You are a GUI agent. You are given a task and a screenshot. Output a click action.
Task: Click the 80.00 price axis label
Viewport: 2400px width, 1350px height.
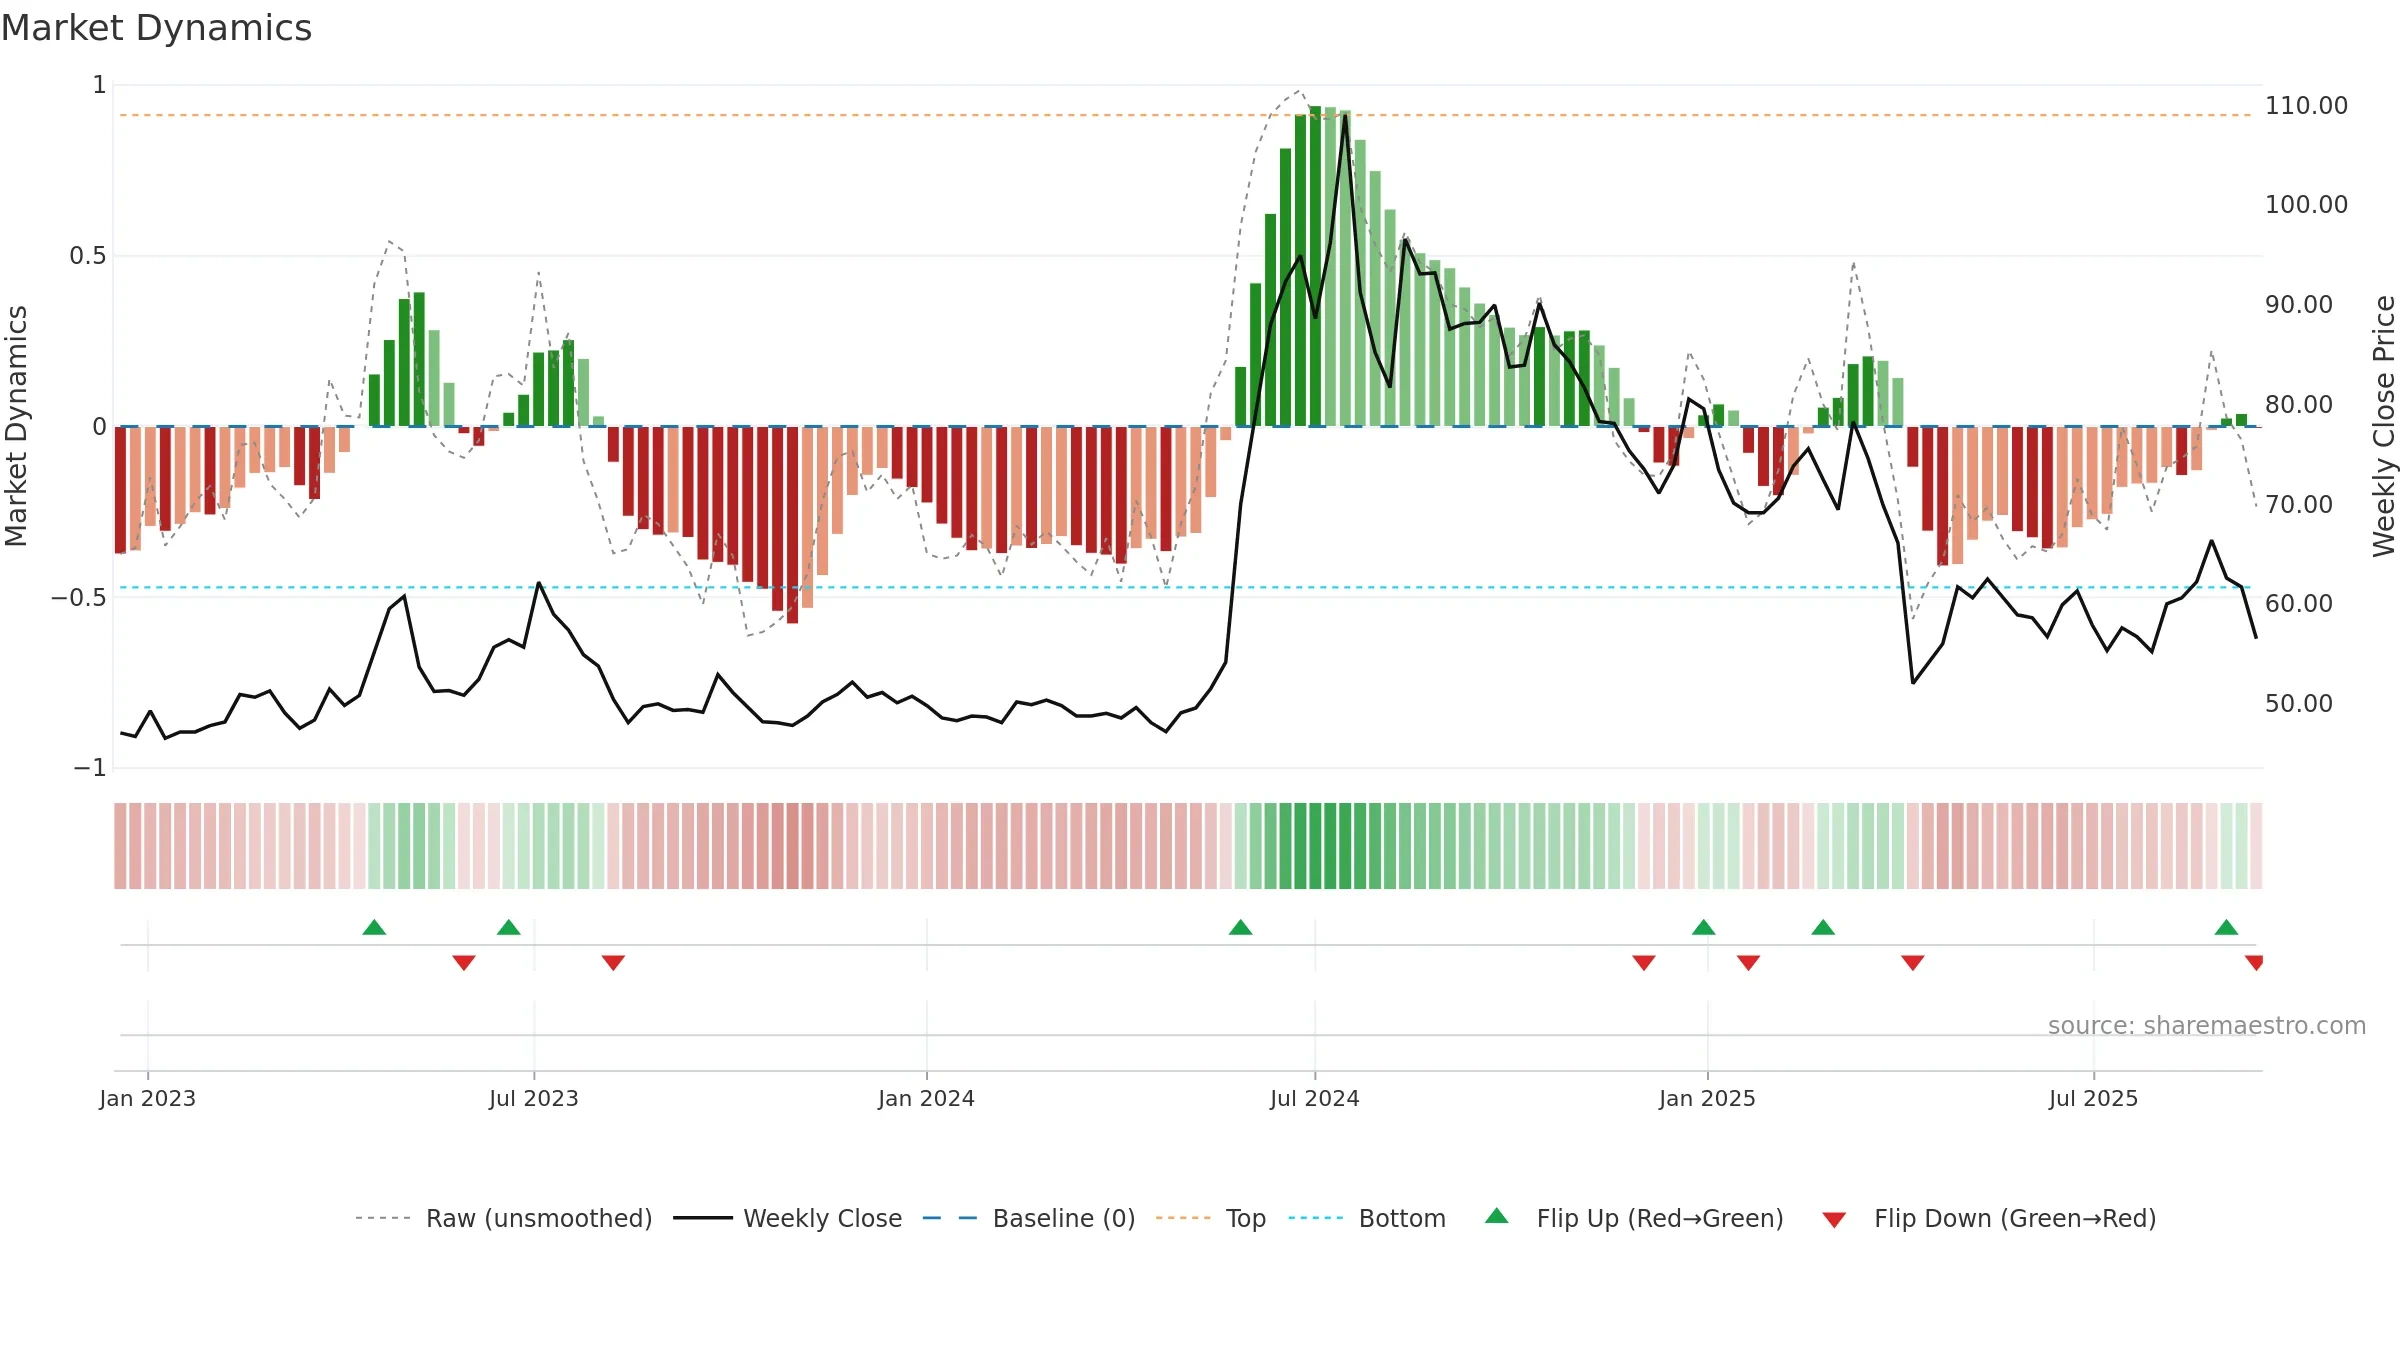[x=2298, y=404]
